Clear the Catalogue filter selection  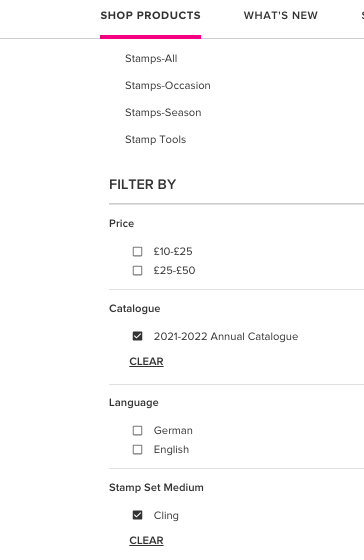[x=146, y=361]
